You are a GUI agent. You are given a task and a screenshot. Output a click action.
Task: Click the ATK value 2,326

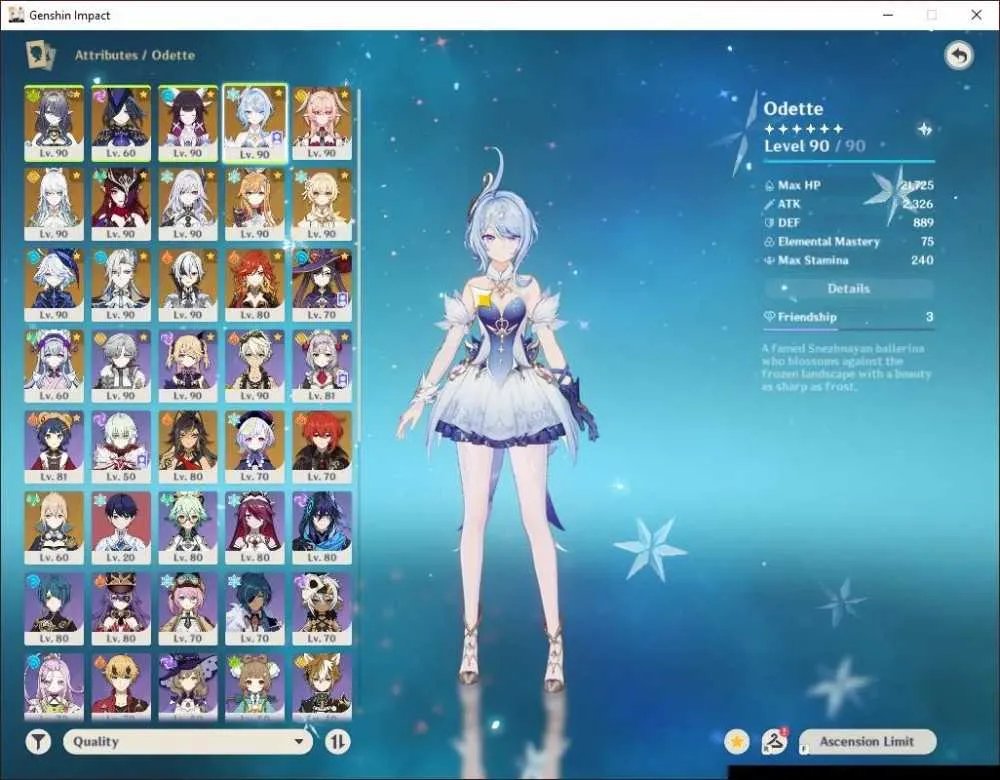(918, 204)
